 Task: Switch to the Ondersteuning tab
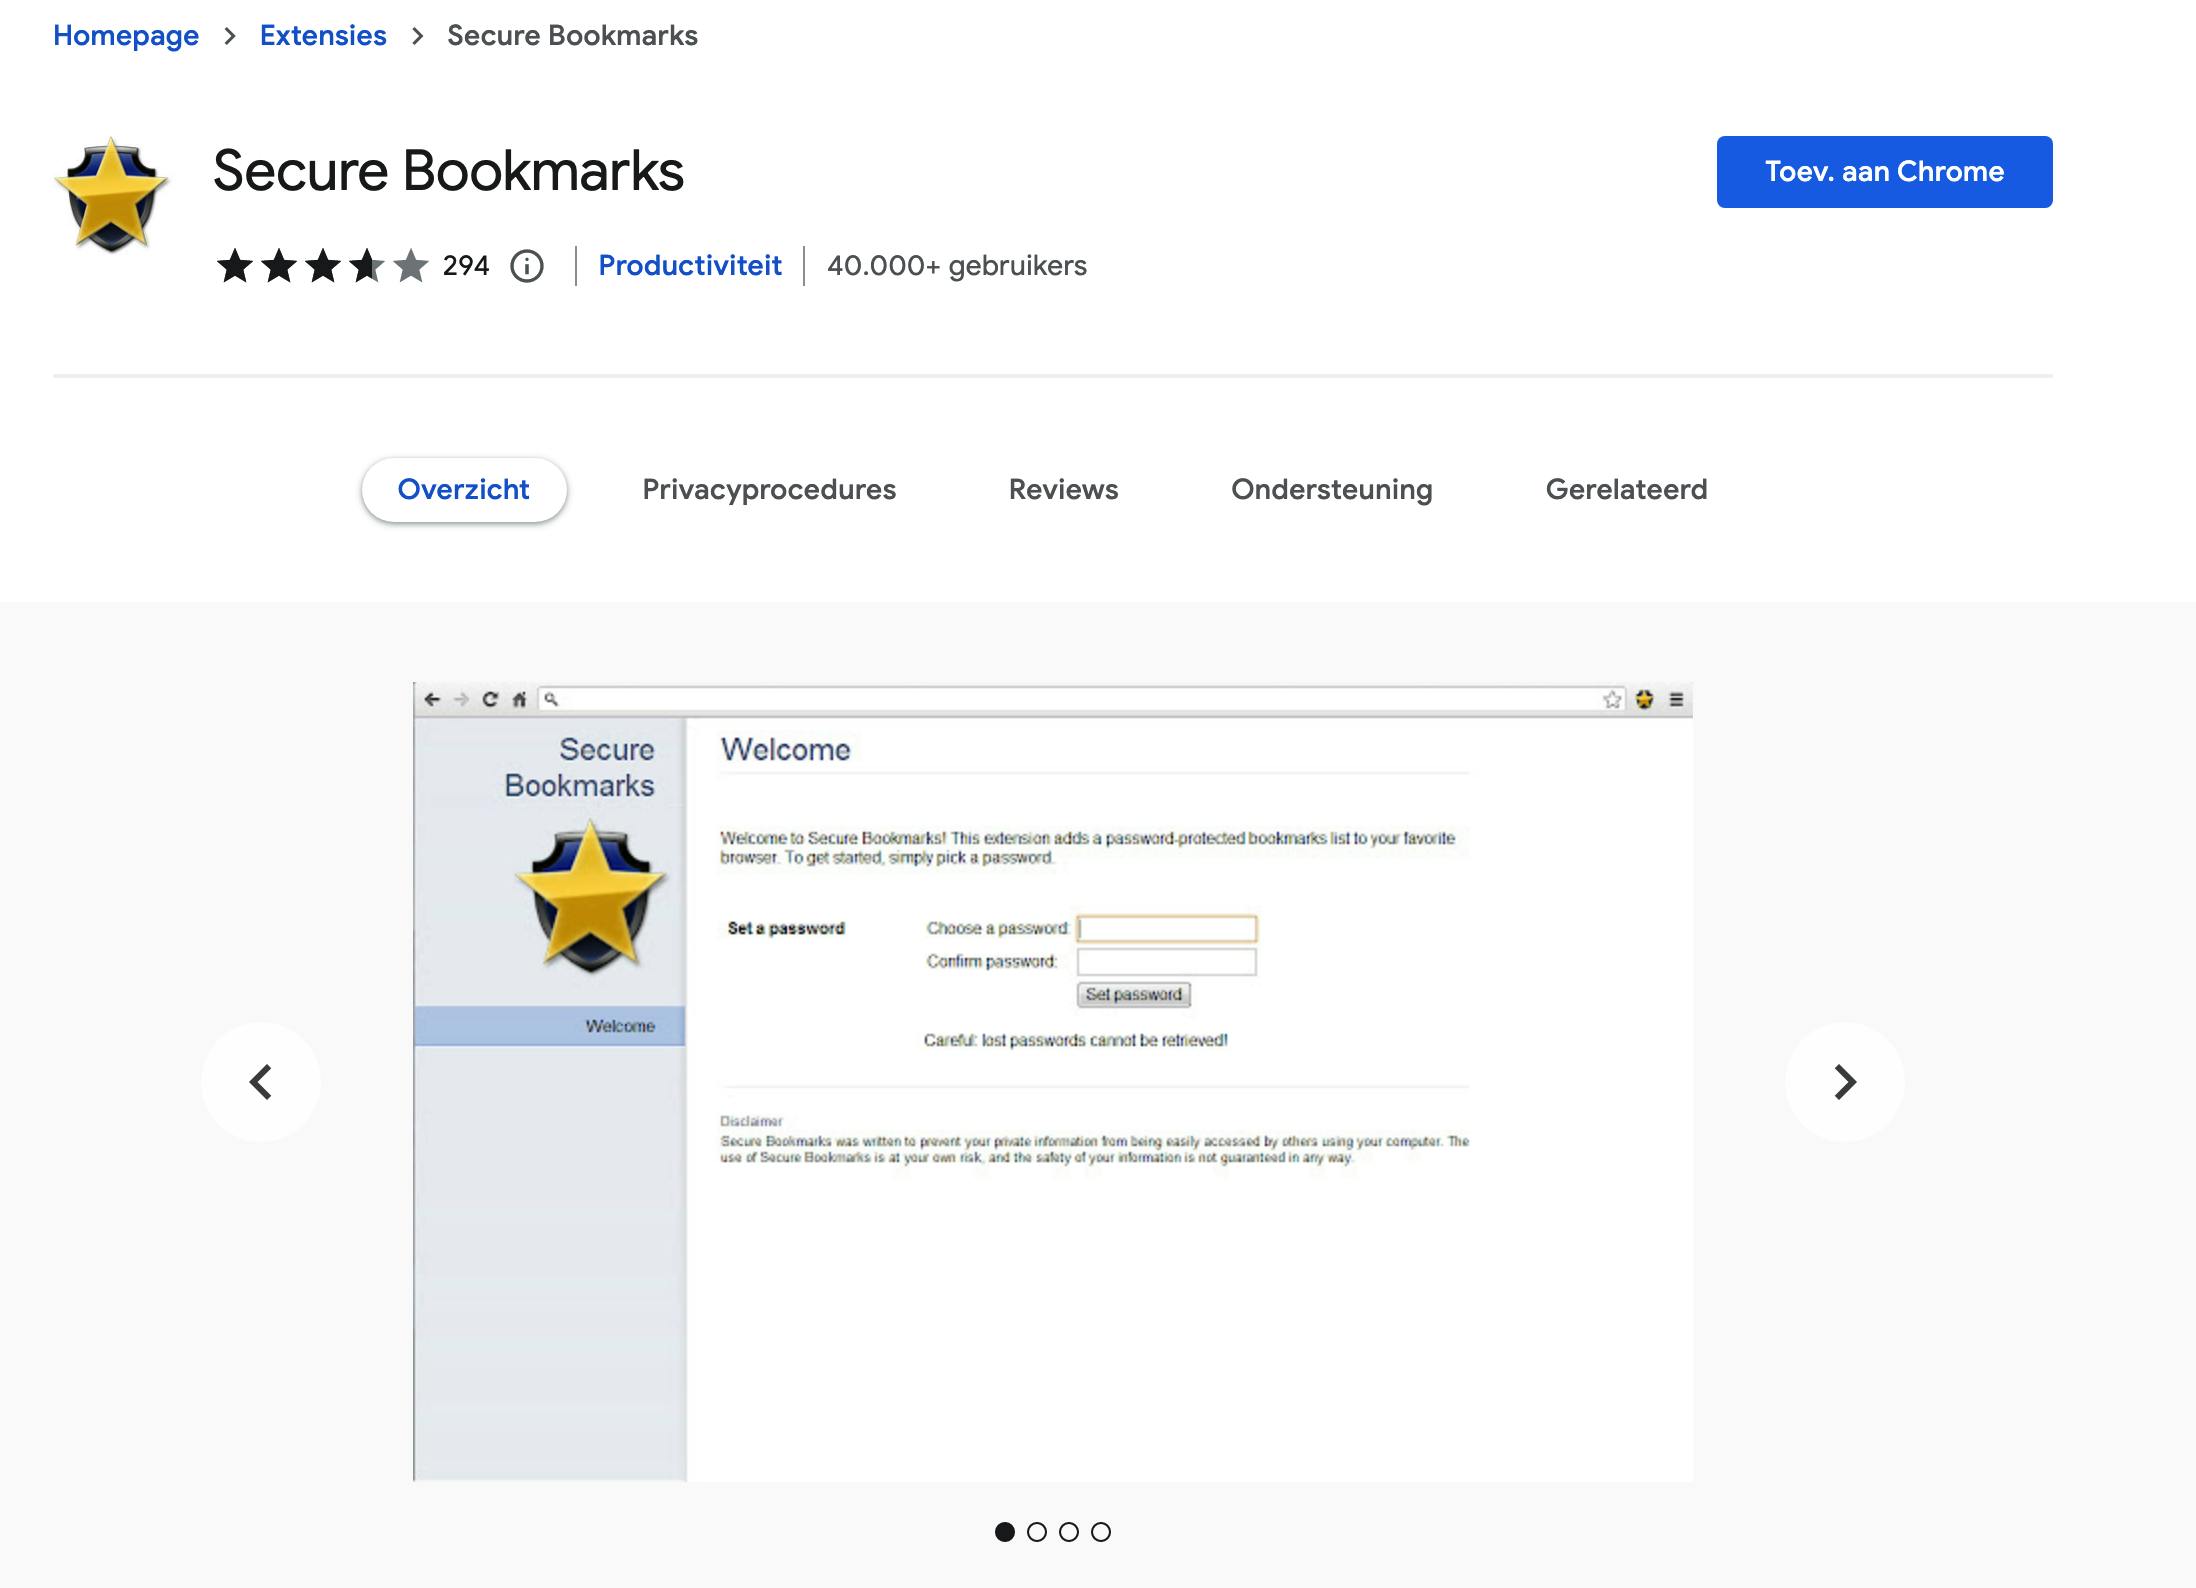point(1331,489)
